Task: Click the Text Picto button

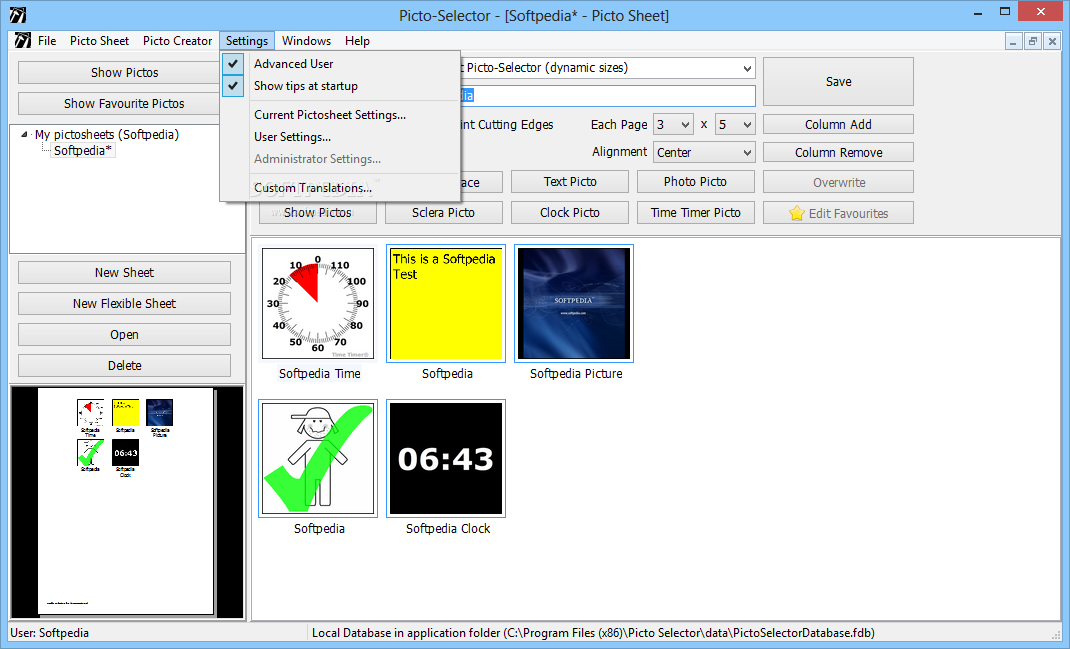Action: (x=570, y=182)
